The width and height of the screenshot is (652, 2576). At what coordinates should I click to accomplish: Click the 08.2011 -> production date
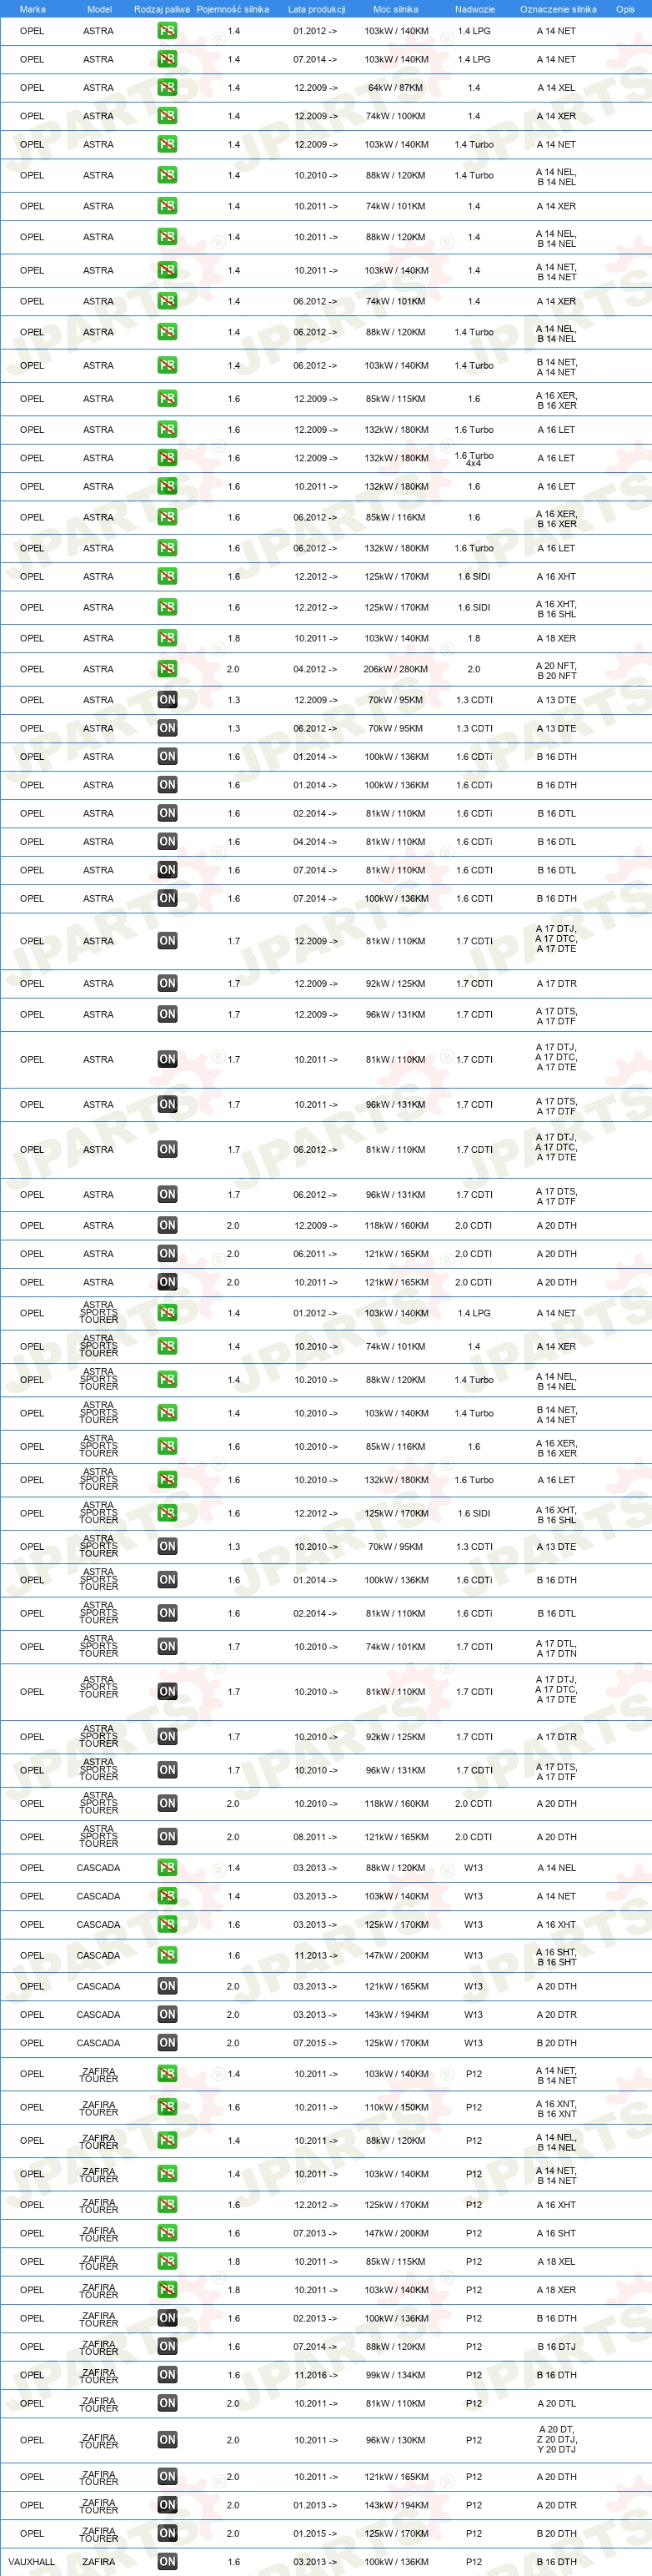tap(316, 1836)
